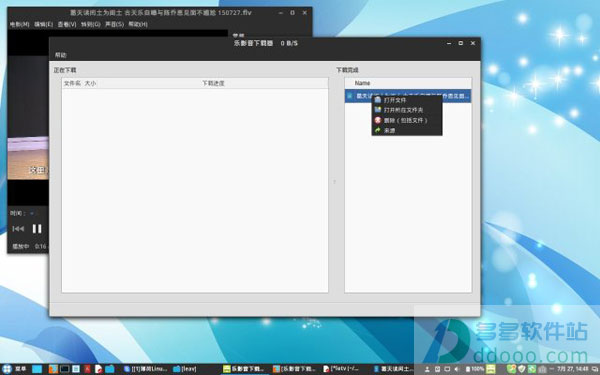The image size is (600, 375).
Task: Choose 打开所在文件夹 in the context menu
Action: pyautogui.click(x=403, y=110)
